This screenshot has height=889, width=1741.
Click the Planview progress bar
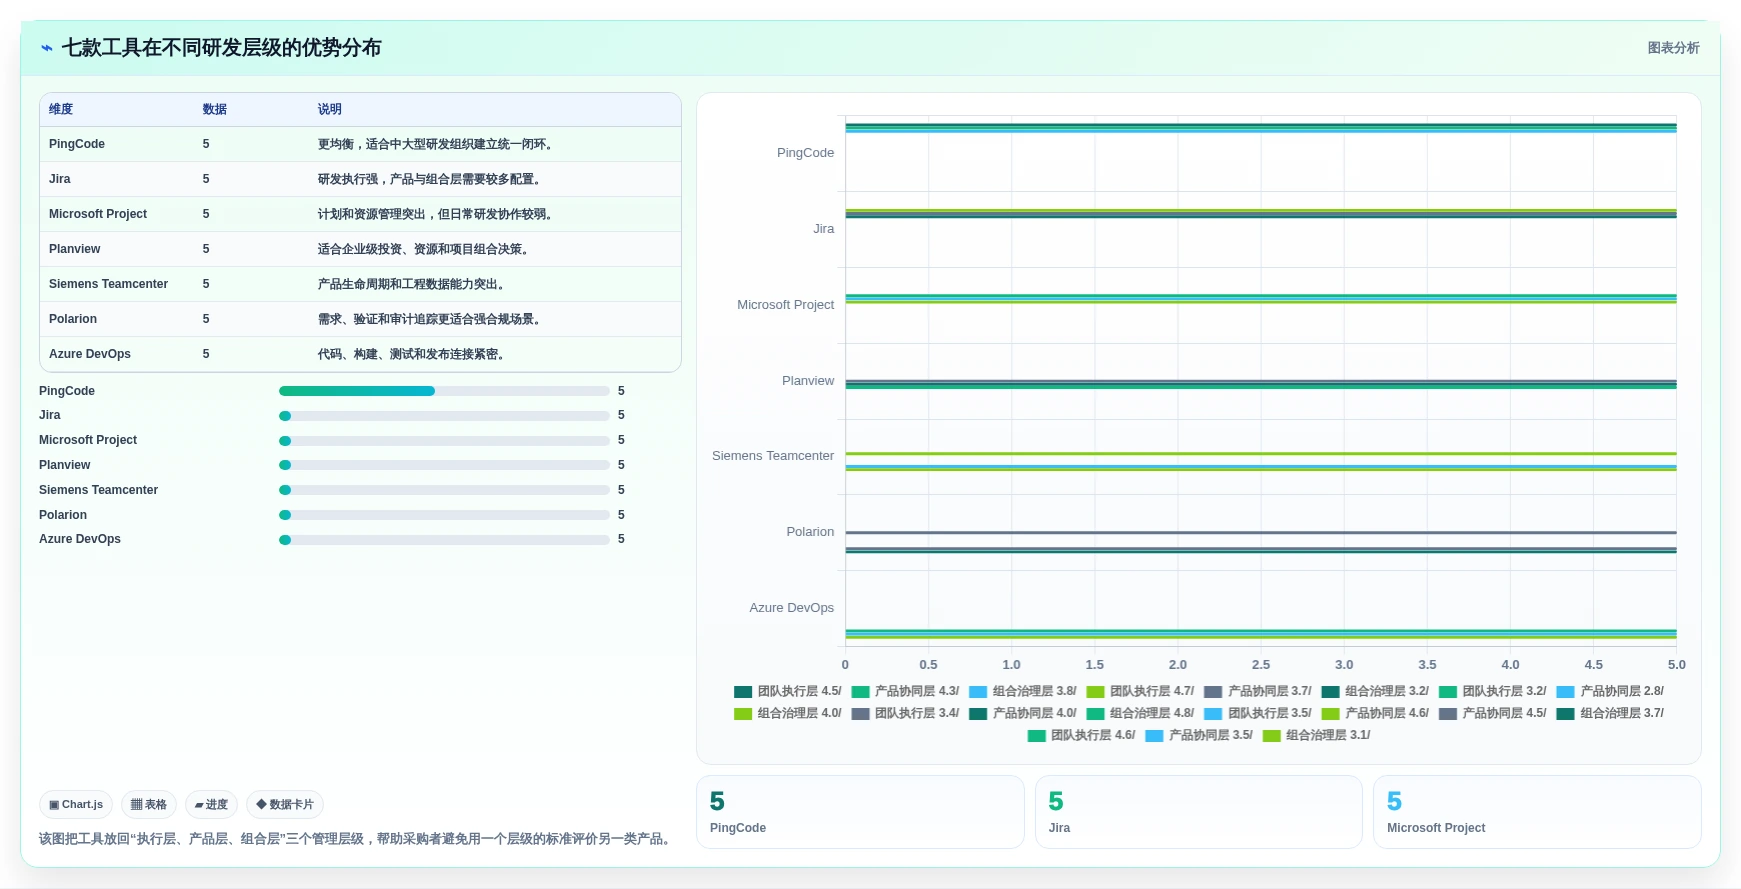(x=444, y=465)
